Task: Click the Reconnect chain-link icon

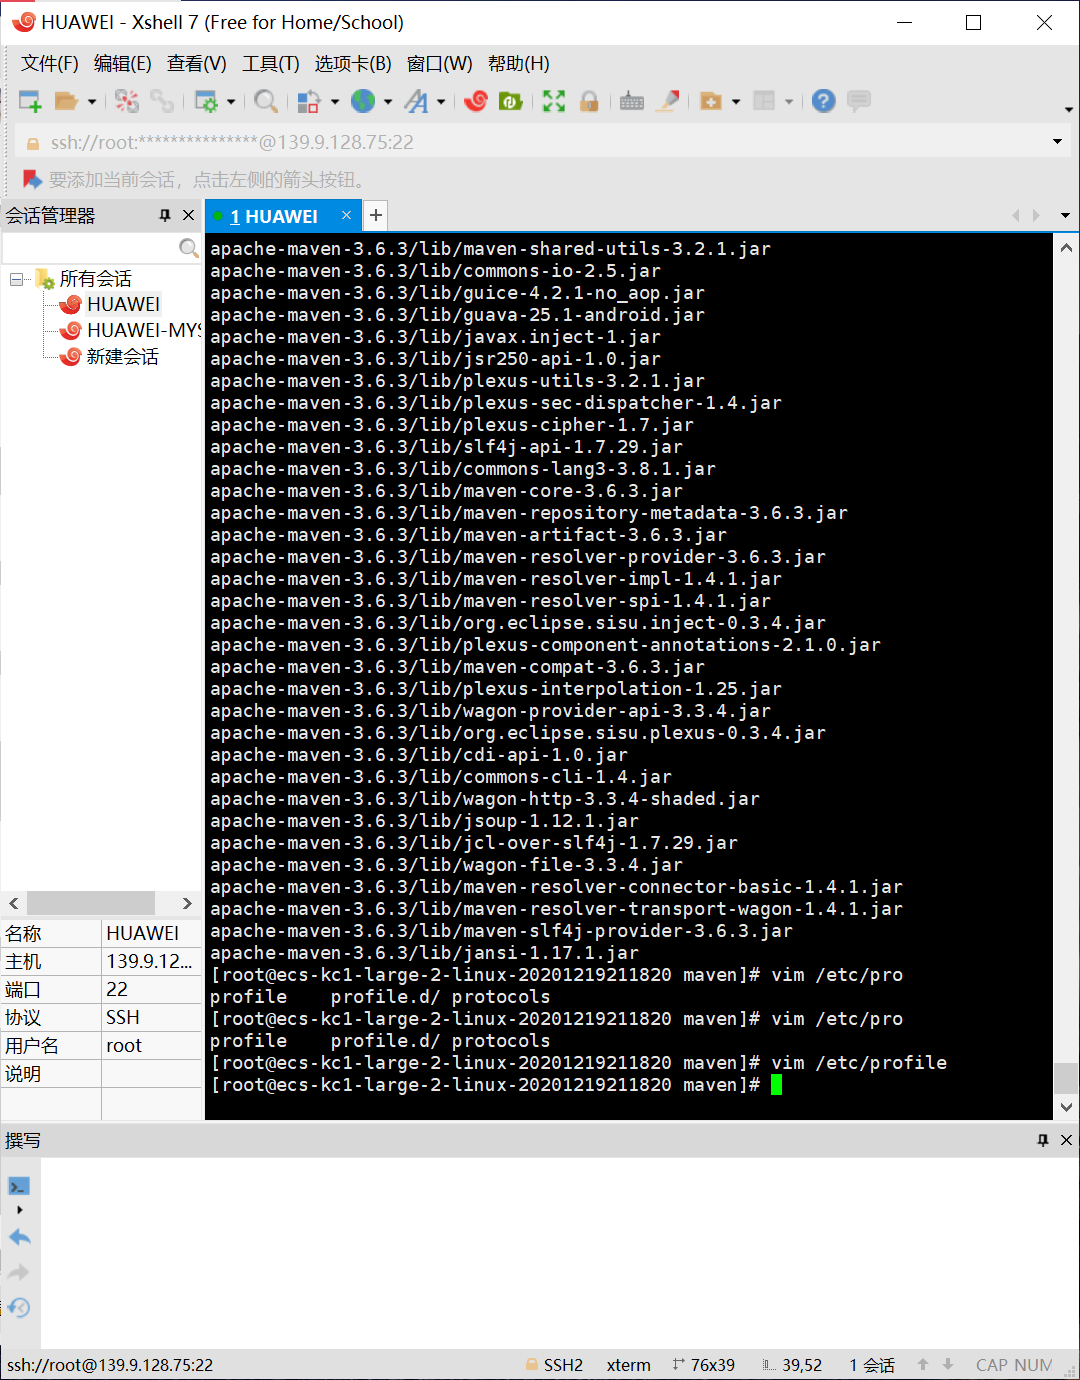Action: tap(162, 101)
